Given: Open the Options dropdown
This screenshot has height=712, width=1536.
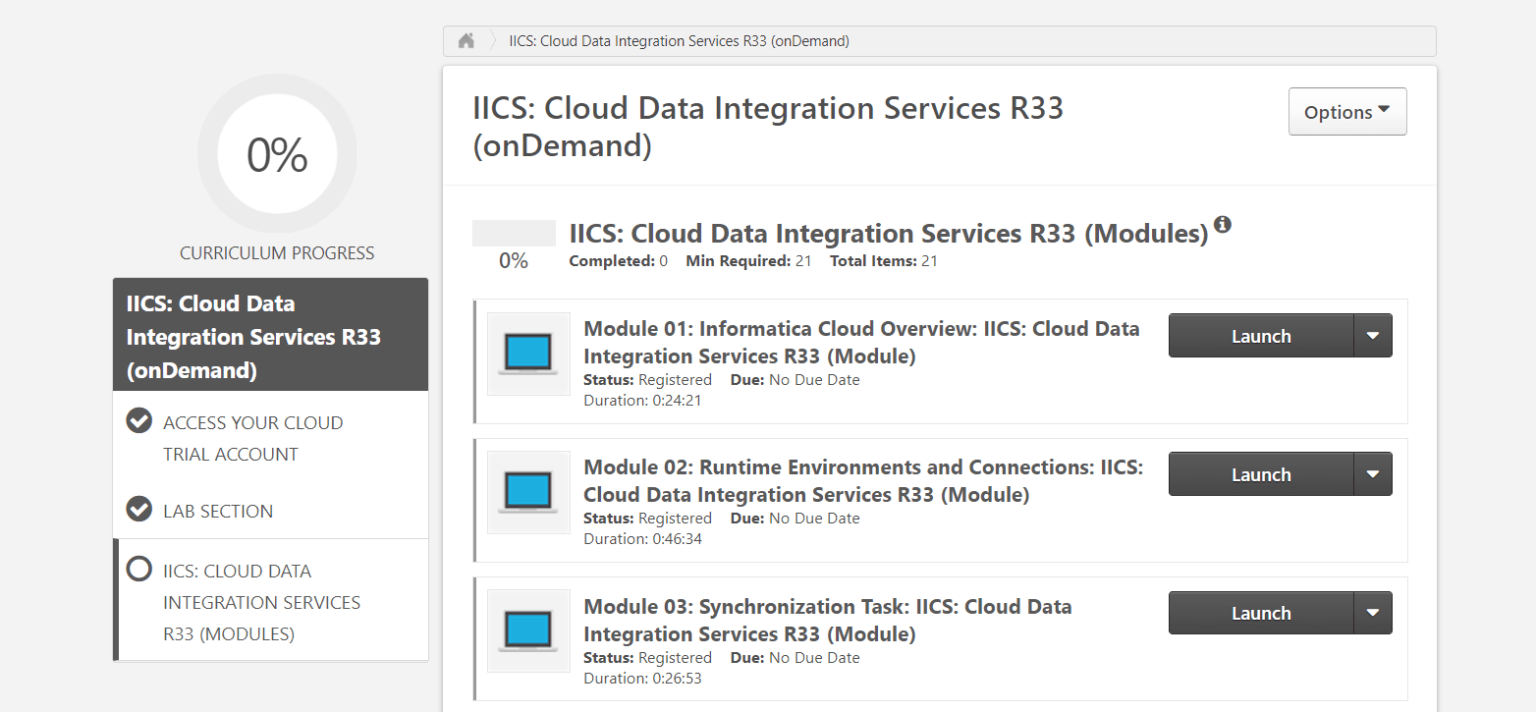Looking at the screenshot, I should click(x=1346, y=111).
